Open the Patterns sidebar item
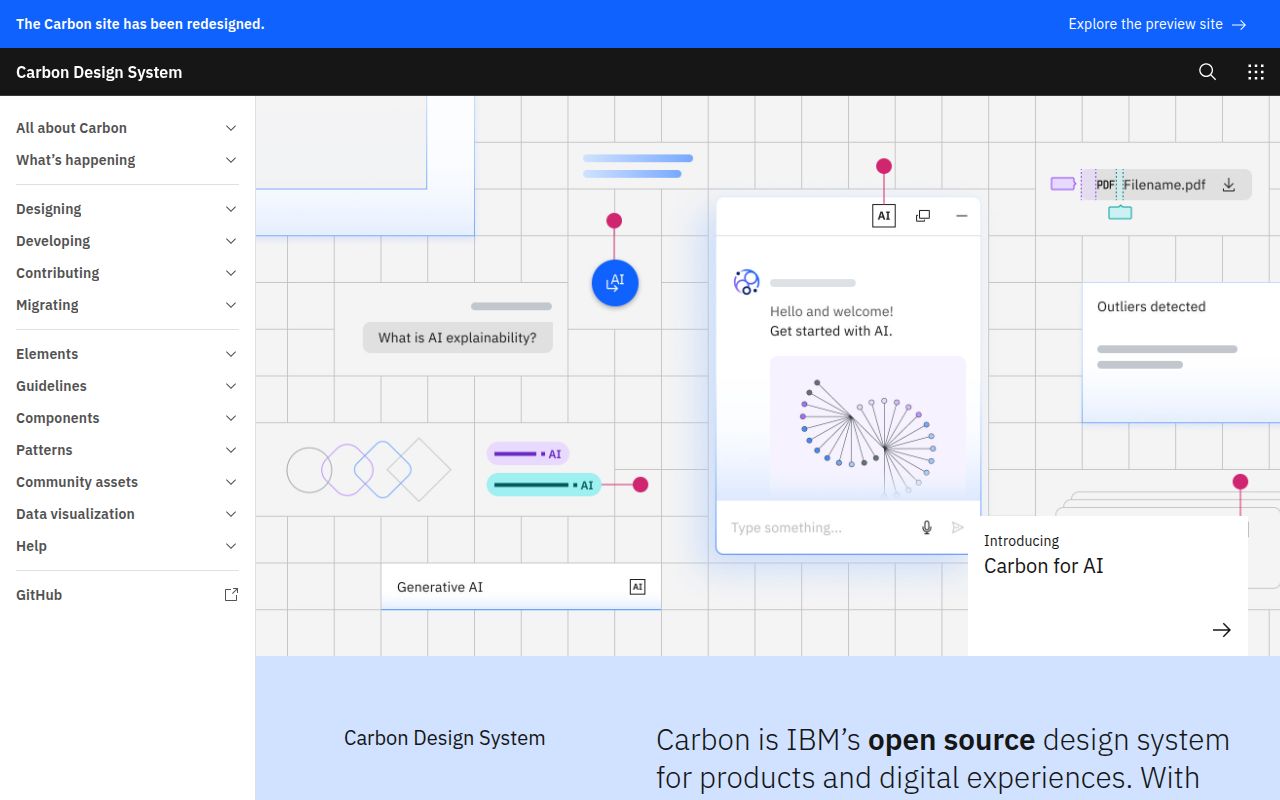 coord(127,450)
